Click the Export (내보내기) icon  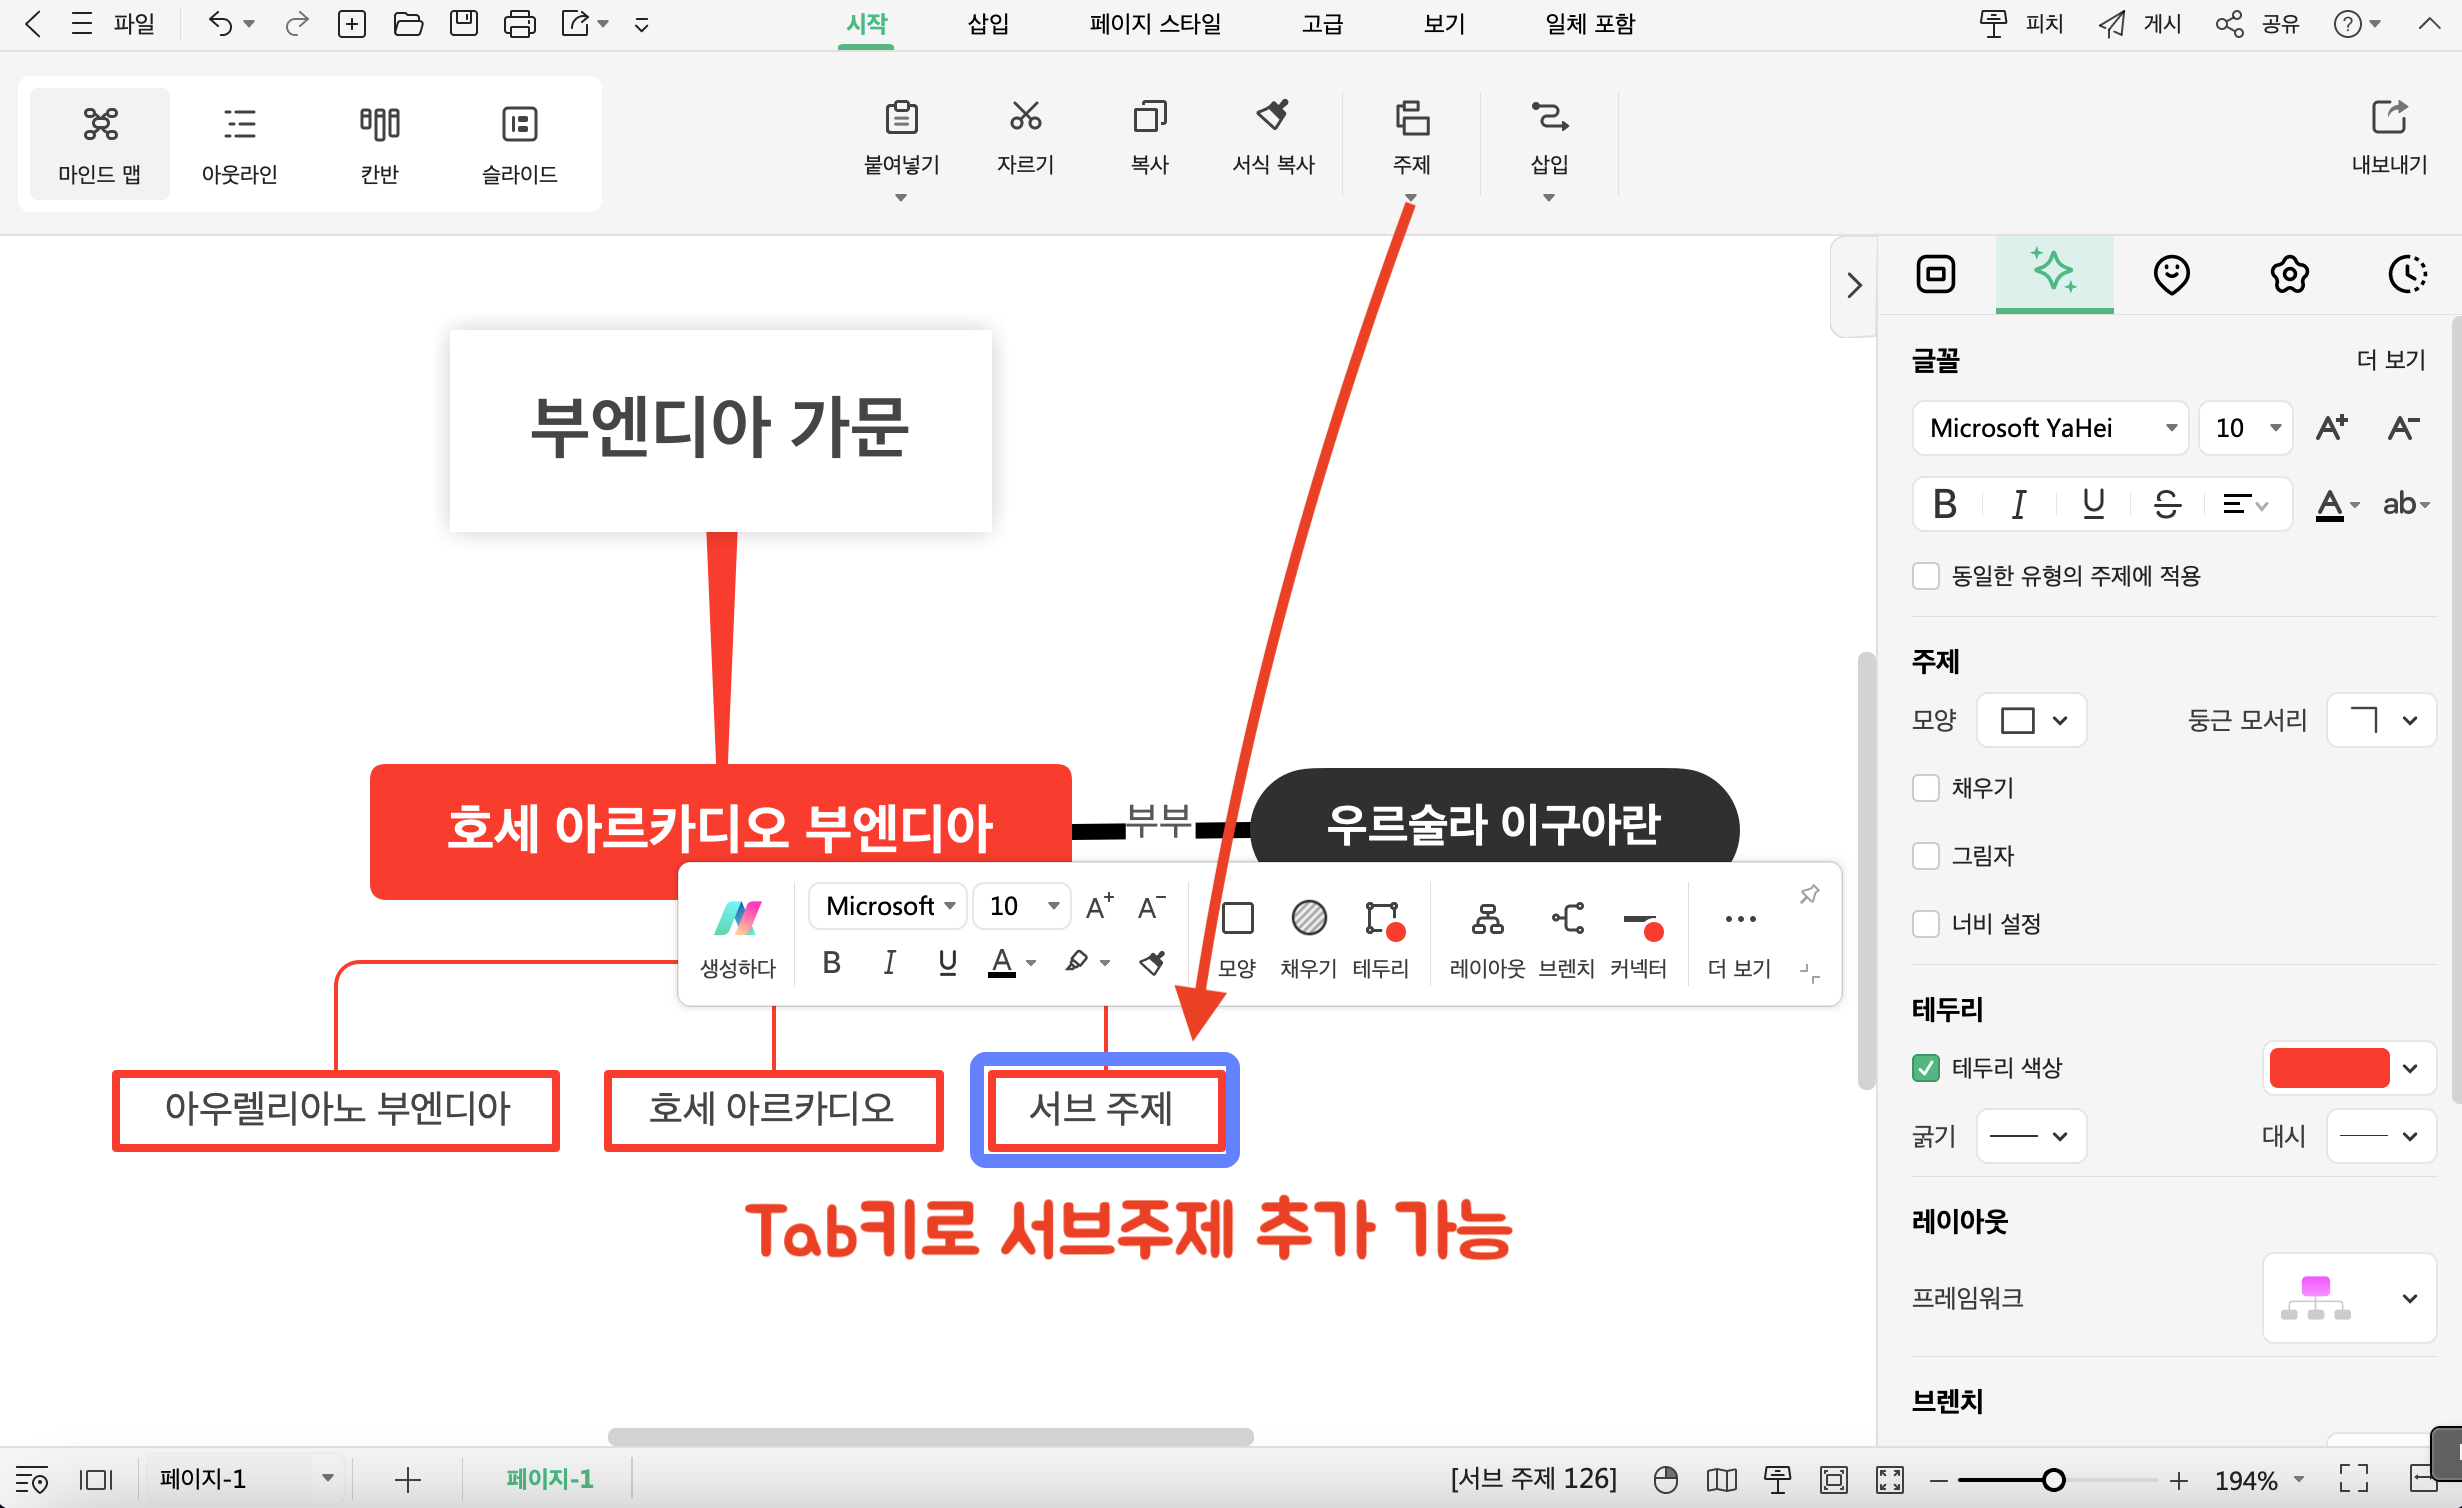click(x=2389, y=117)
